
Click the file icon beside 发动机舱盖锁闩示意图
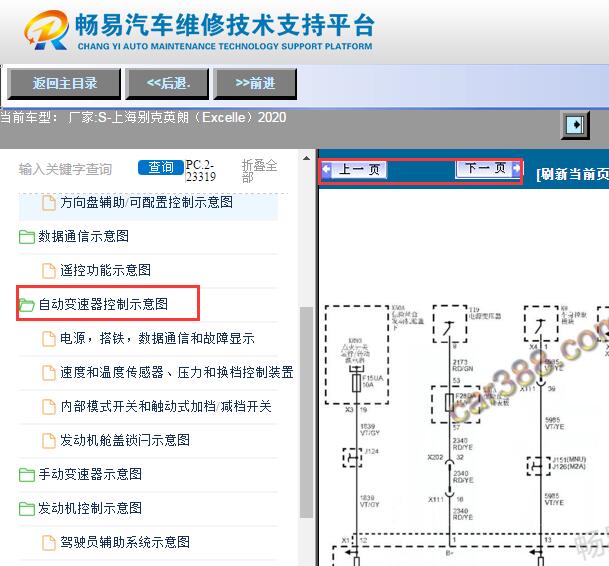[x=49, y=441]
